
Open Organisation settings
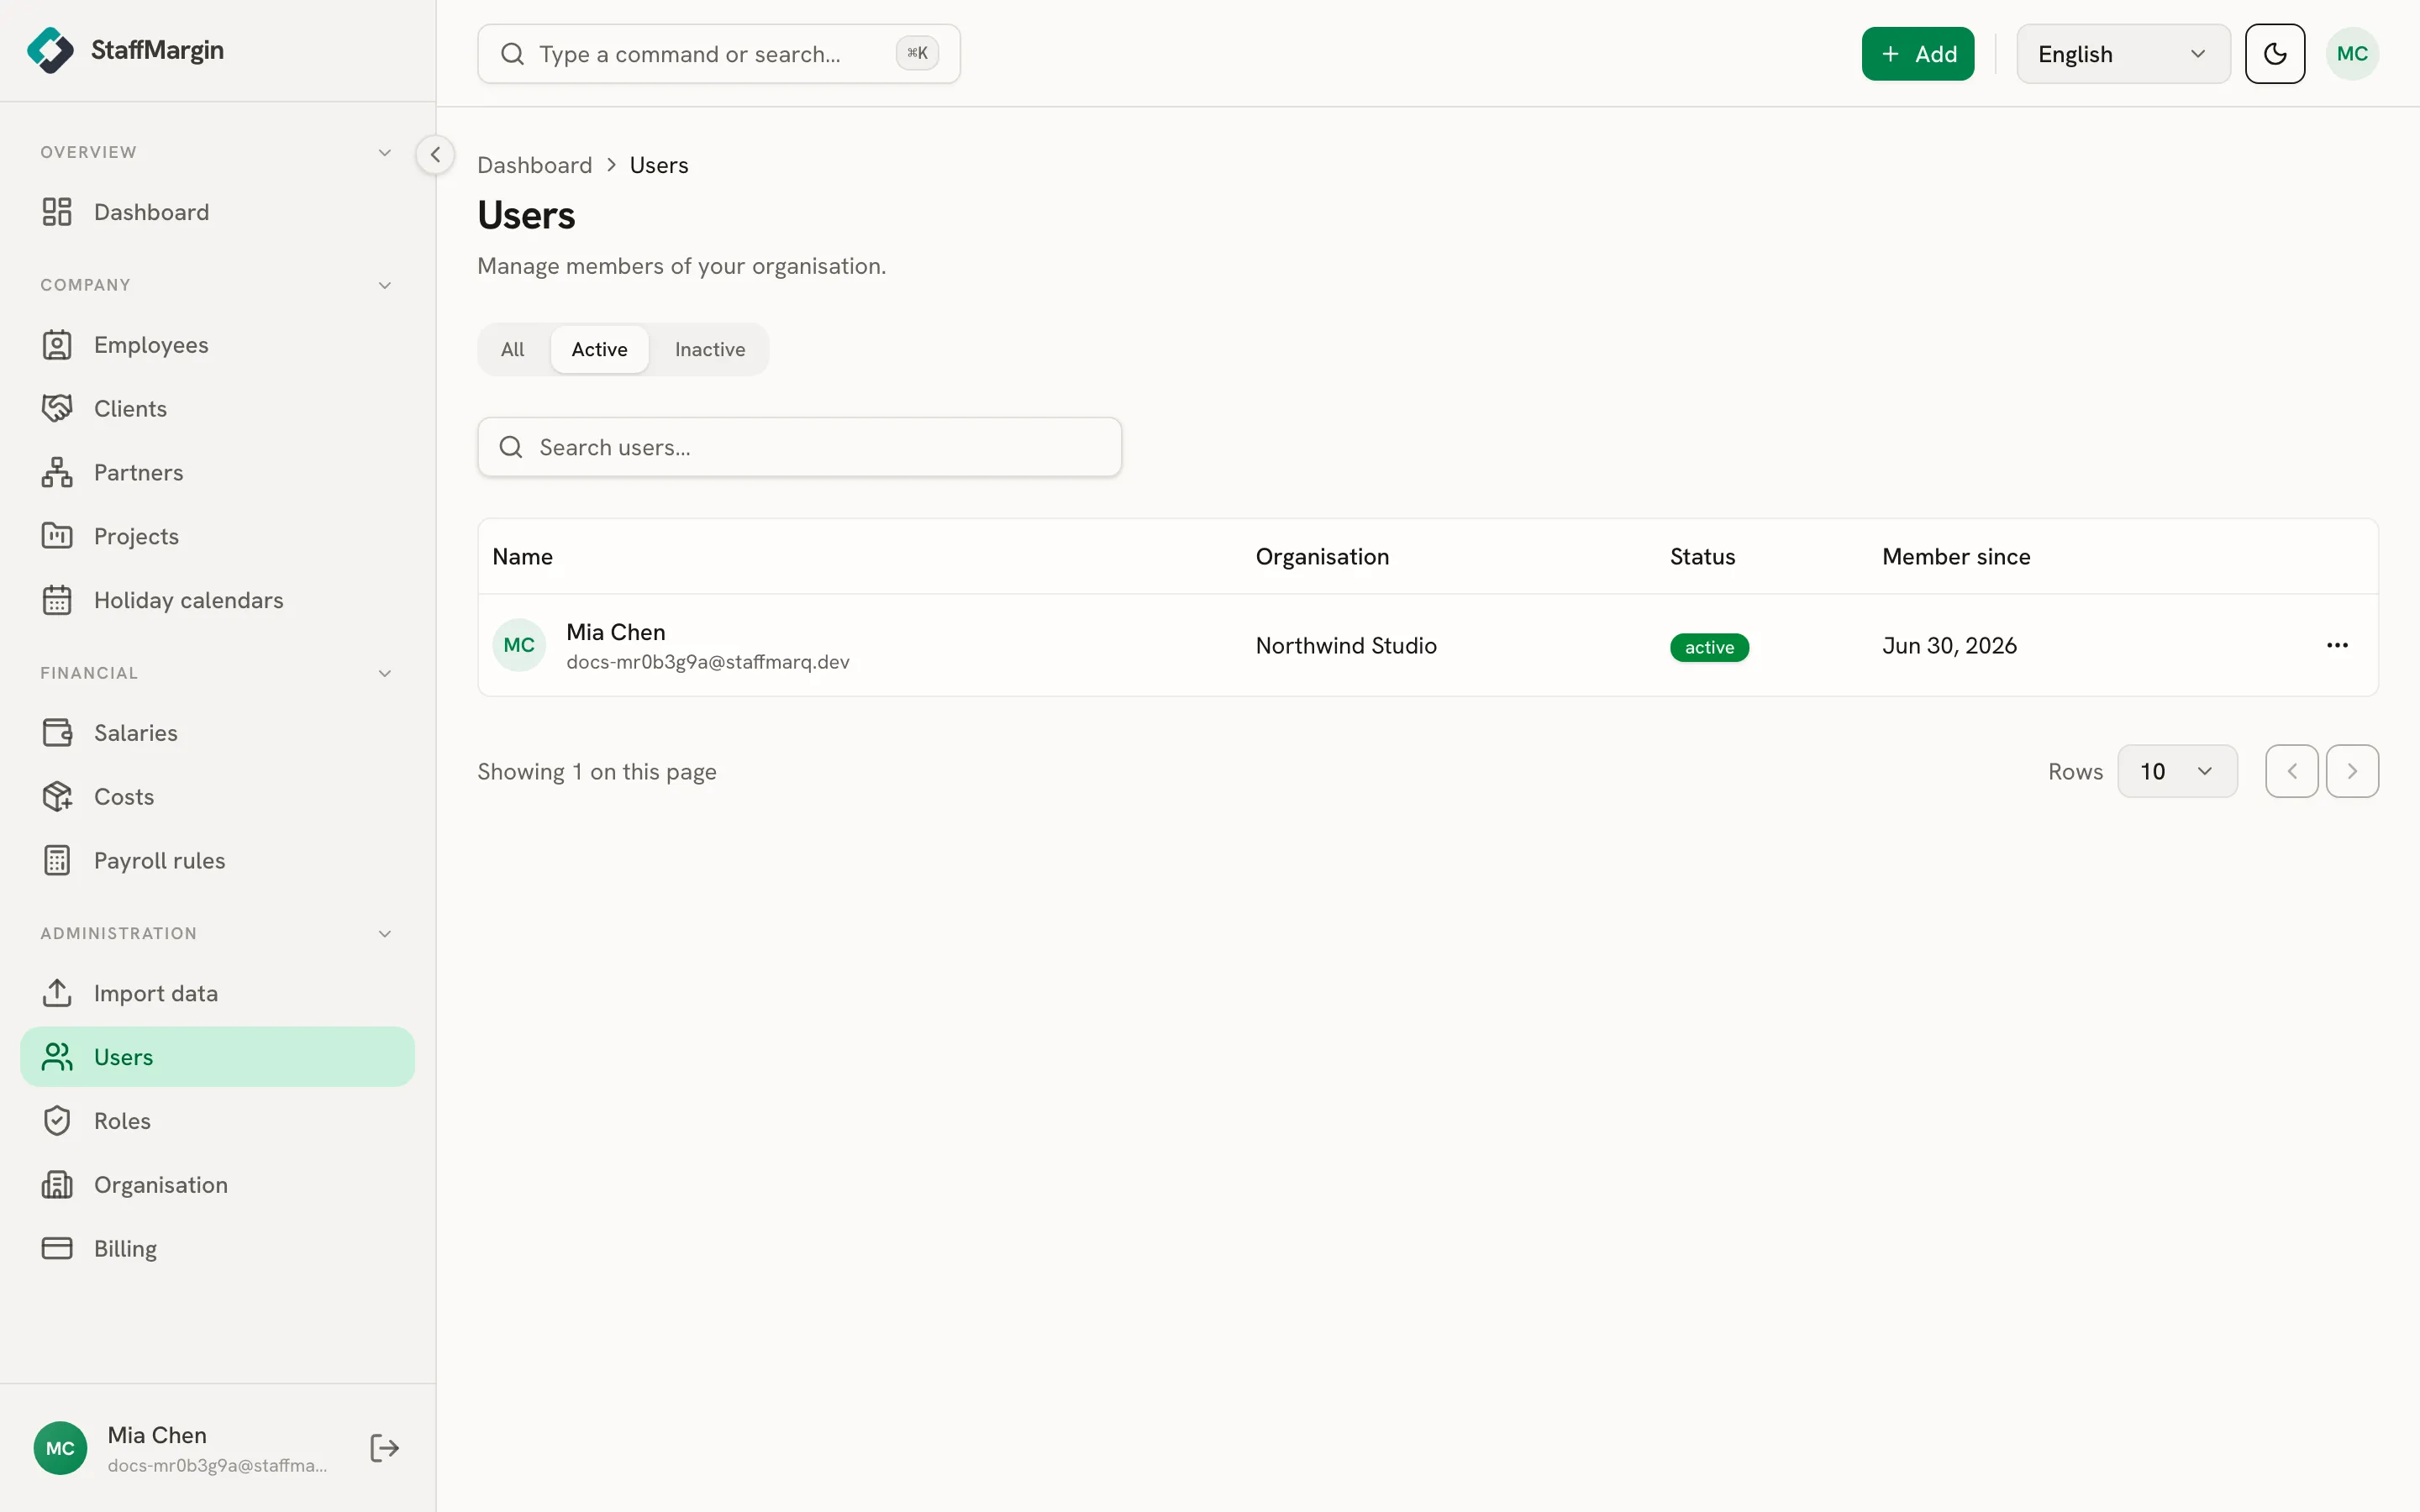[217, 1185]
